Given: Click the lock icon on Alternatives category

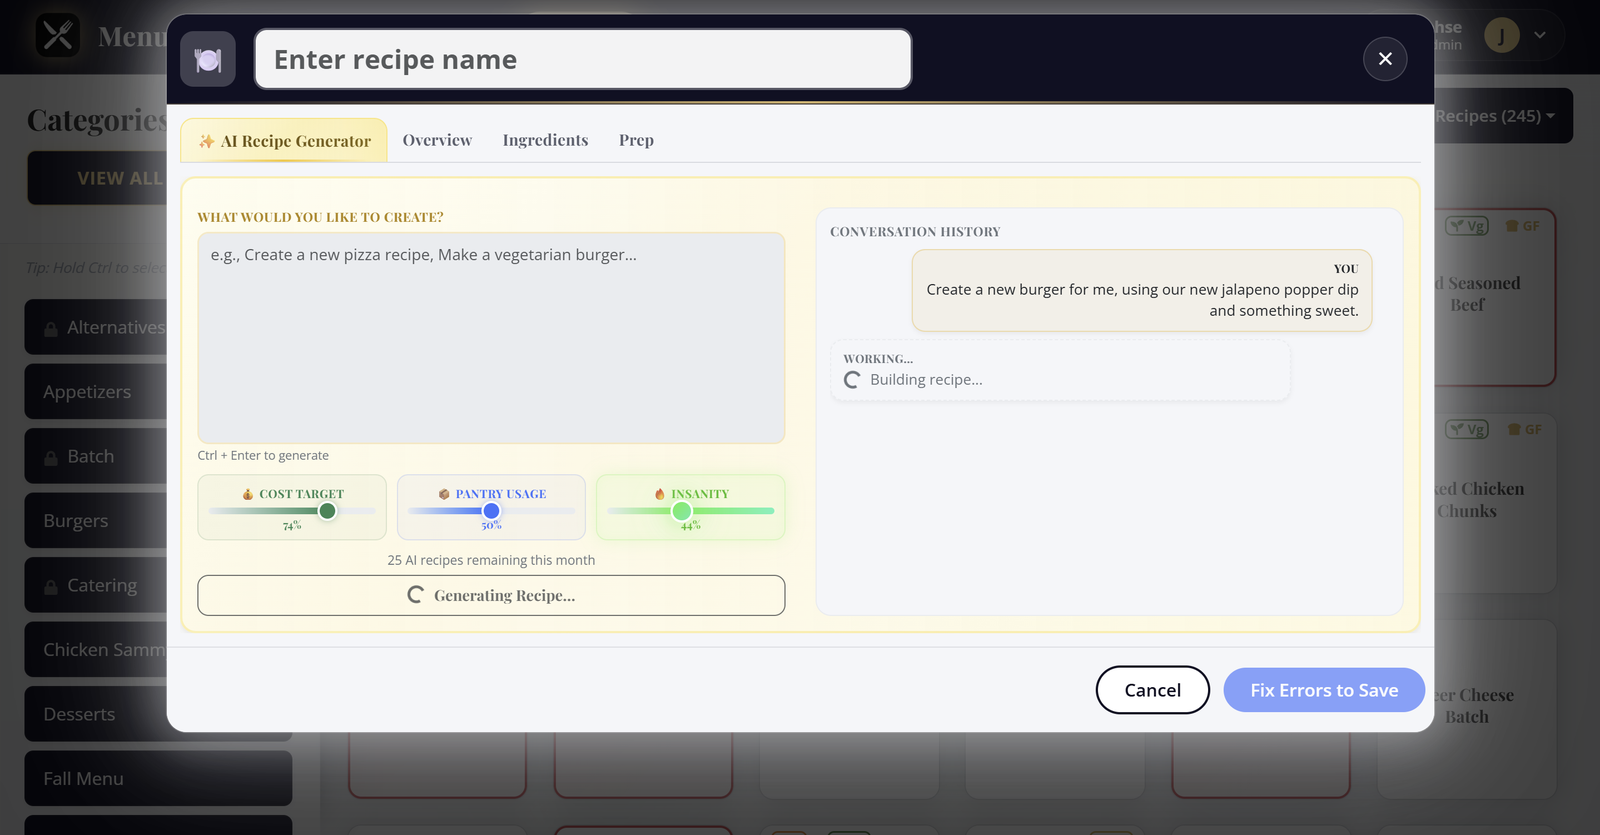Looking at the screenshot, I should [x=51, y=328].
